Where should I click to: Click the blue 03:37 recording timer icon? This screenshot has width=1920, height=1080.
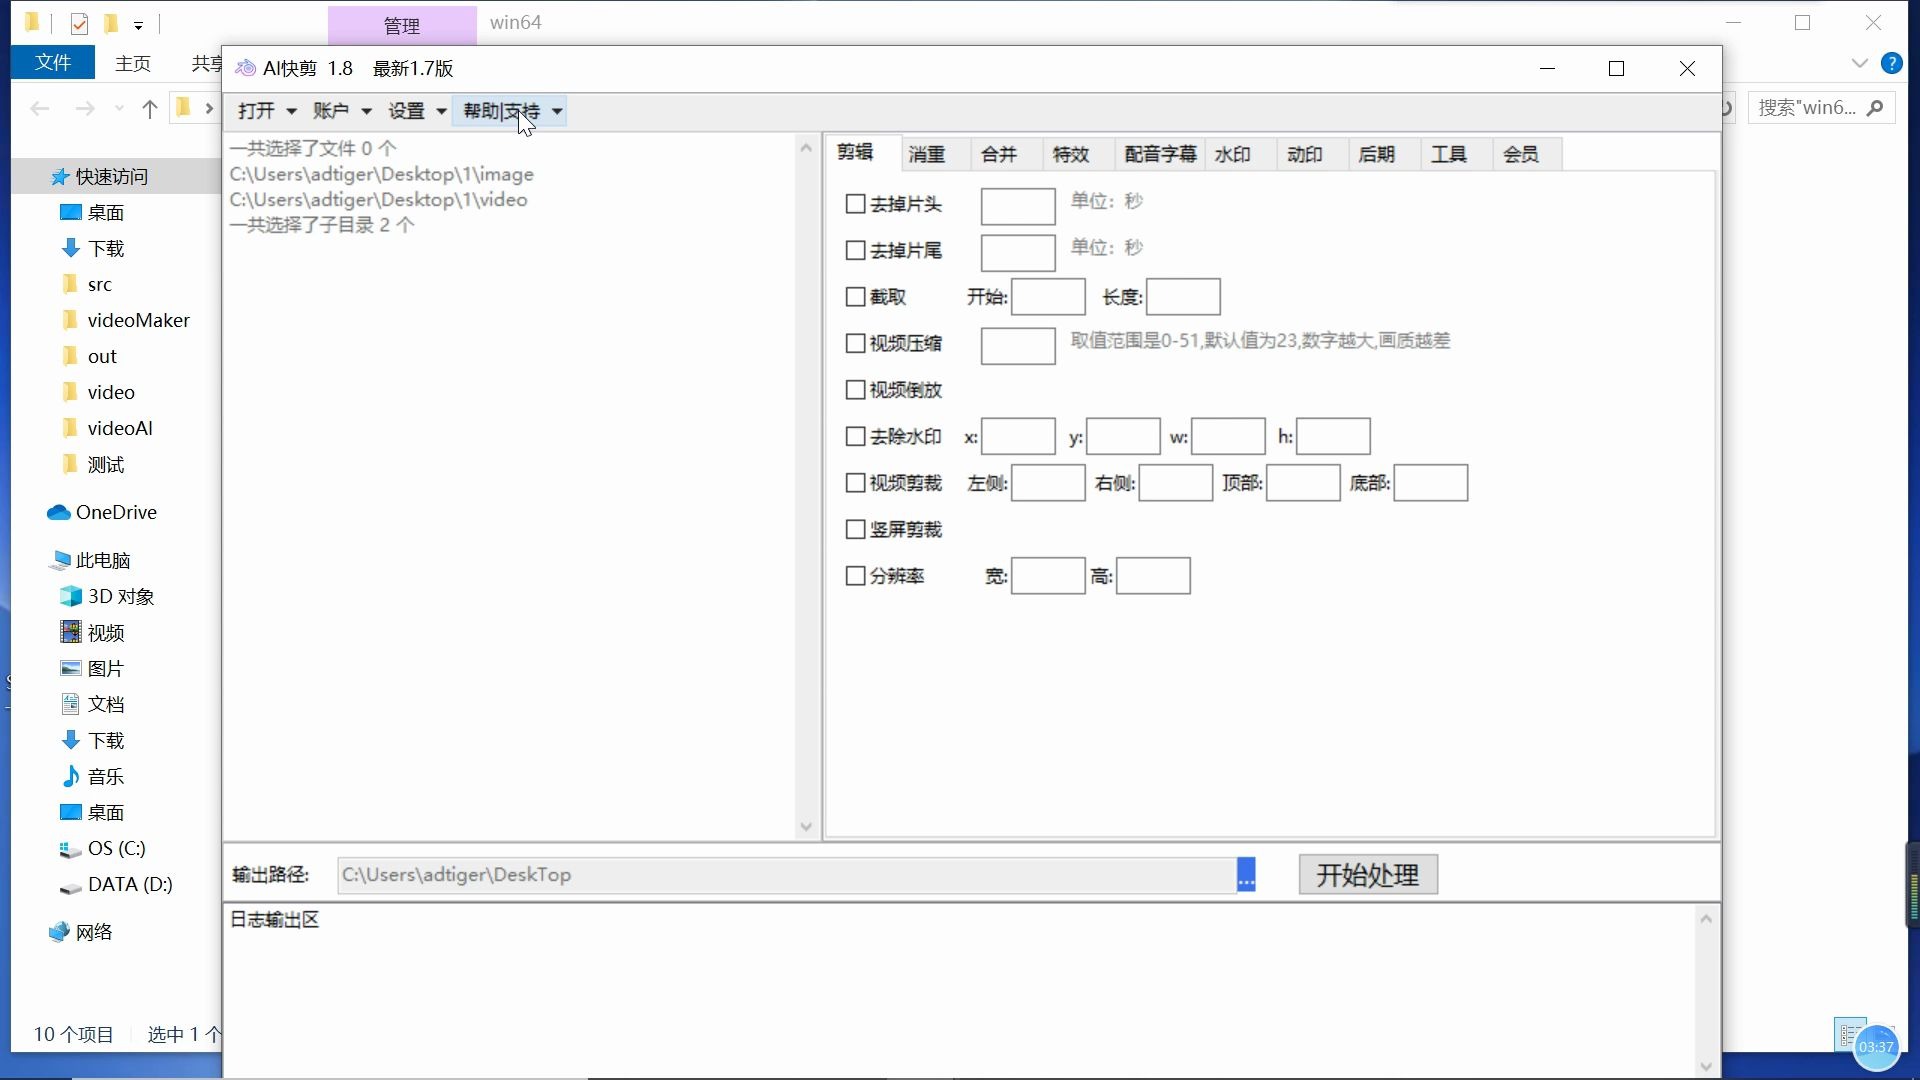coord(1875,1047)
